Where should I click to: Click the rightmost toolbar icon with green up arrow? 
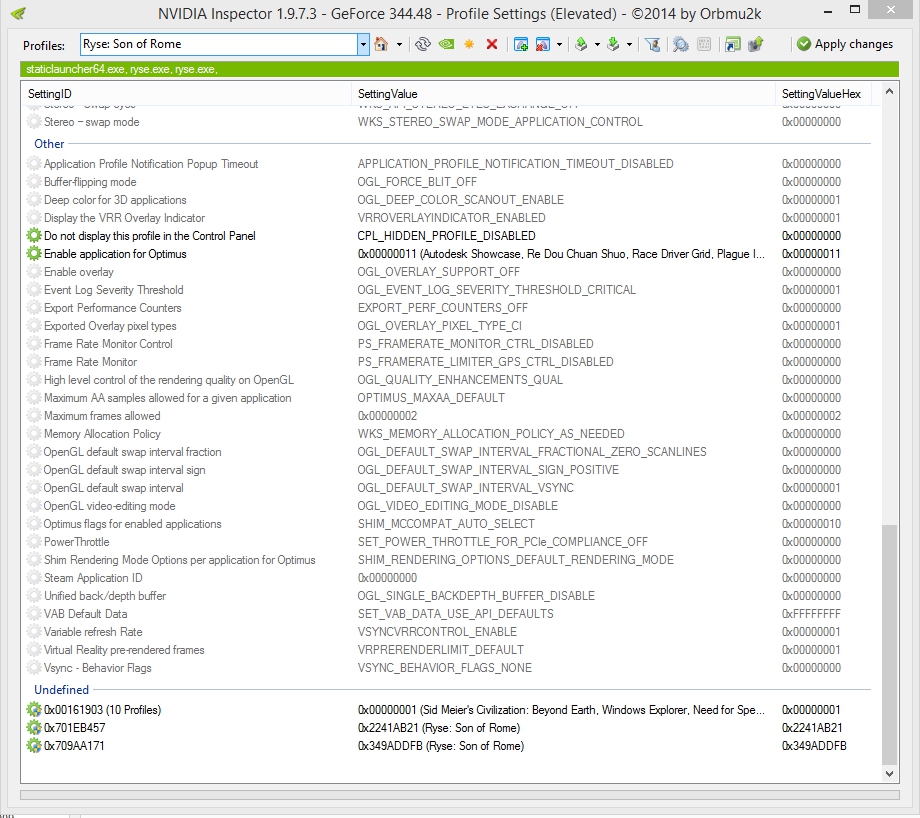(756, 44)
